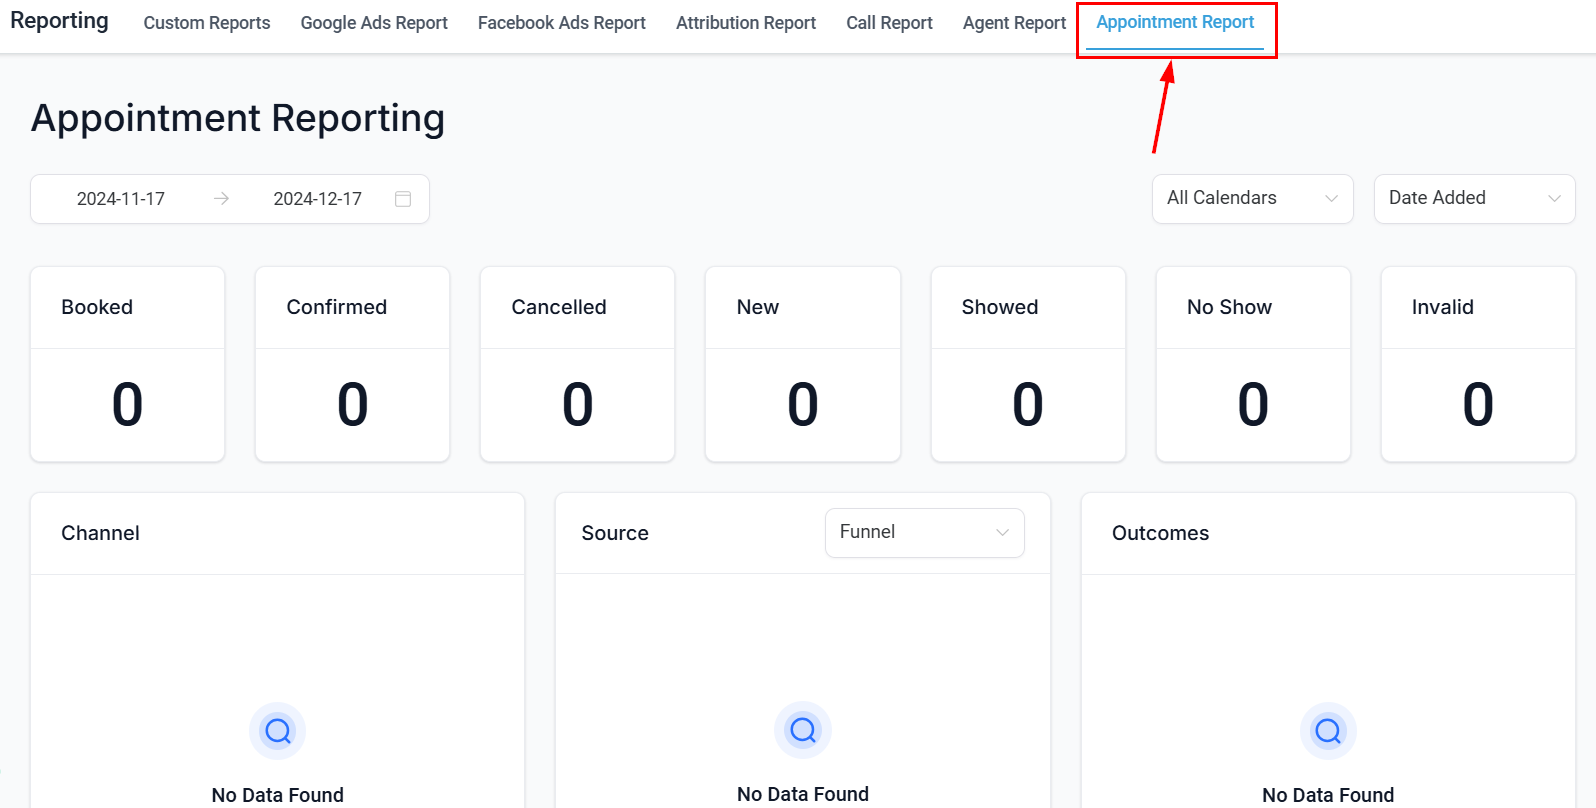
Task: Open the Call Report tab
Action: click(x=889, y=23)
